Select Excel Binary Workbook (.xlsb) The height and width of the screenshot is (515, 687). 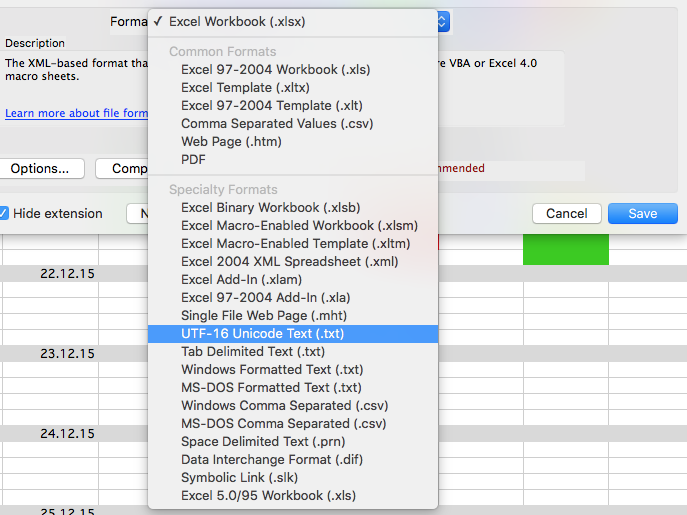click(293, 208)
